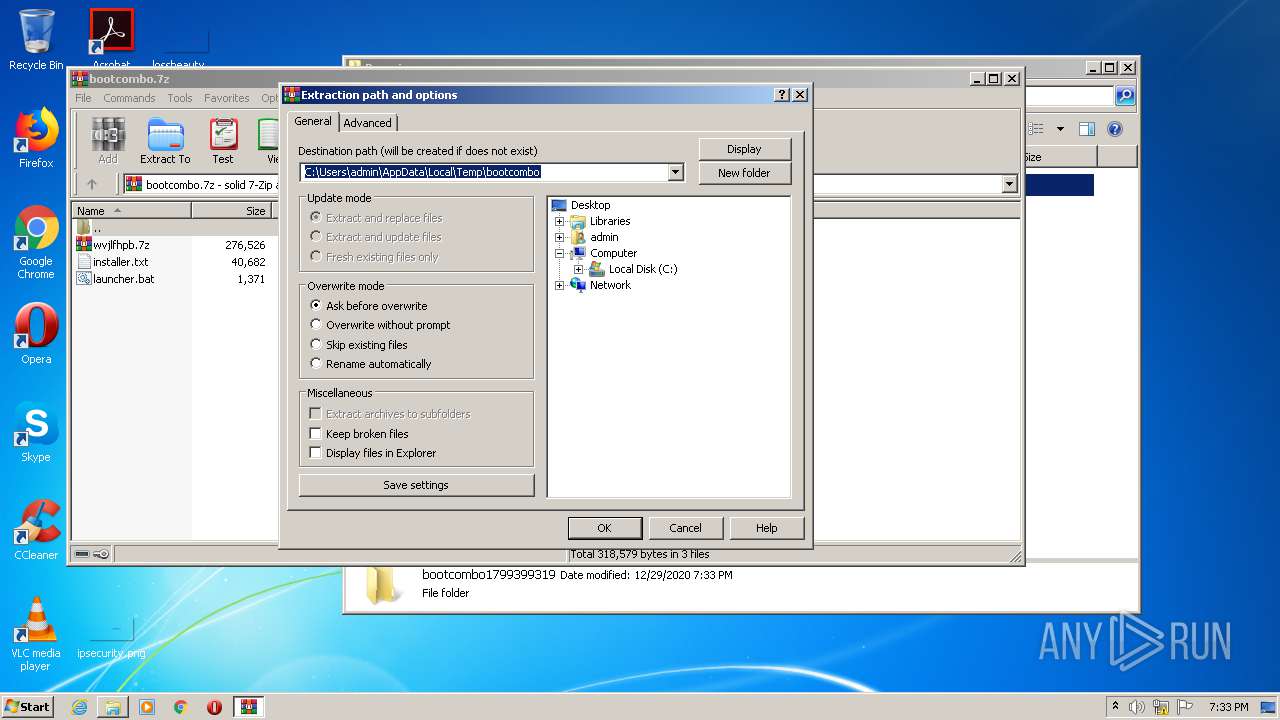
Task: Open the Google Chrome desktop shortcut
Action: 36,243
